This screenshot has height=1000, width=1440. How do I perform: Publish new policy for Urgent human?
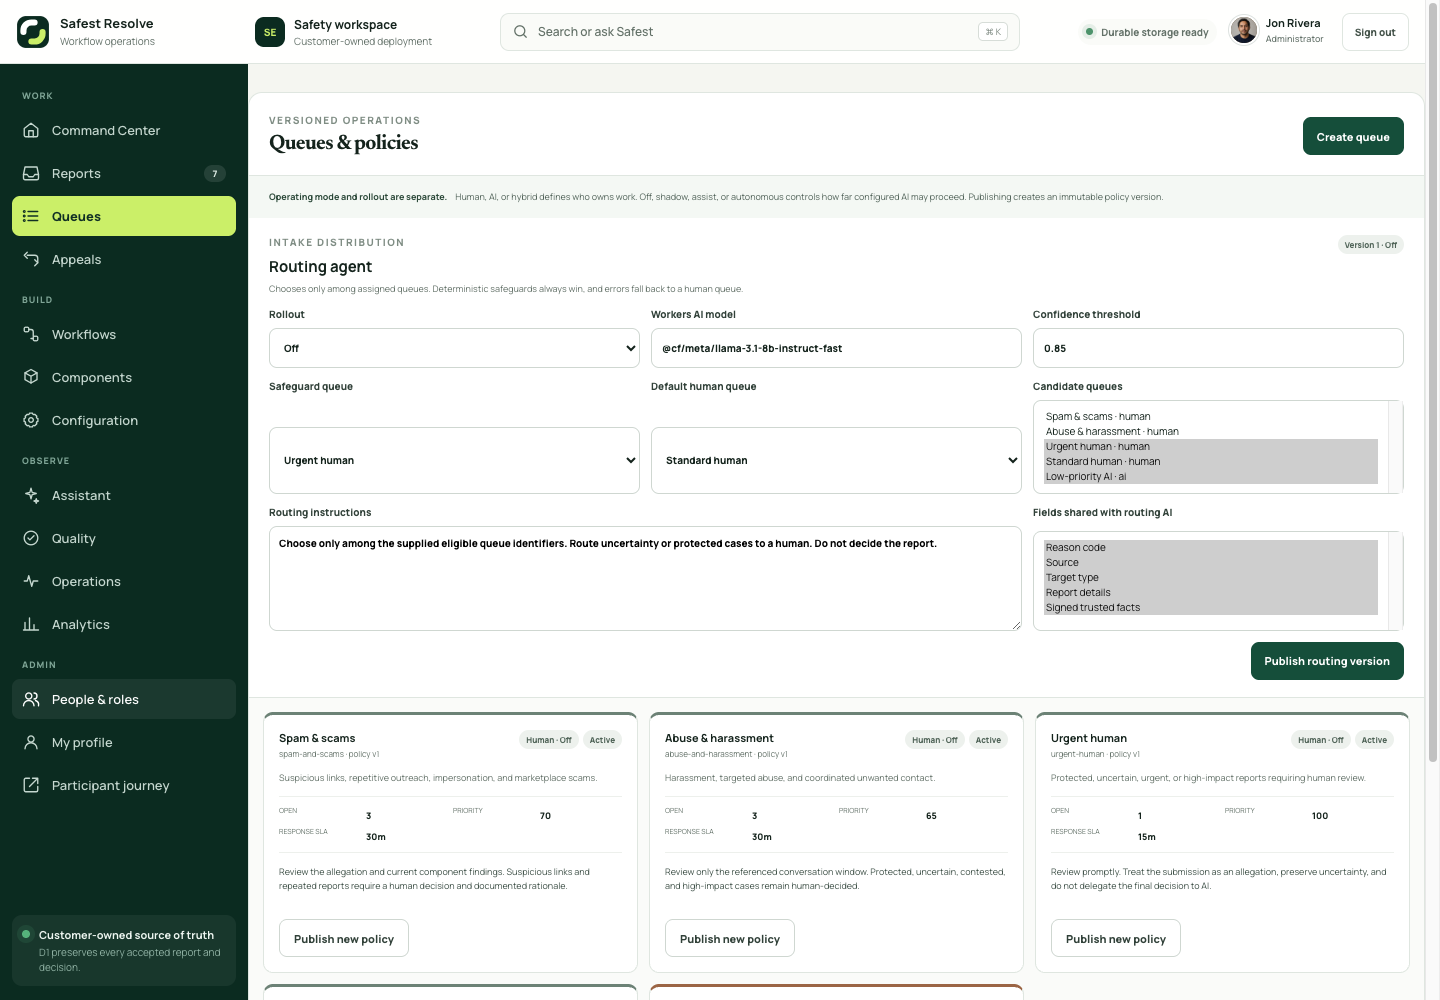(1116, 938)
